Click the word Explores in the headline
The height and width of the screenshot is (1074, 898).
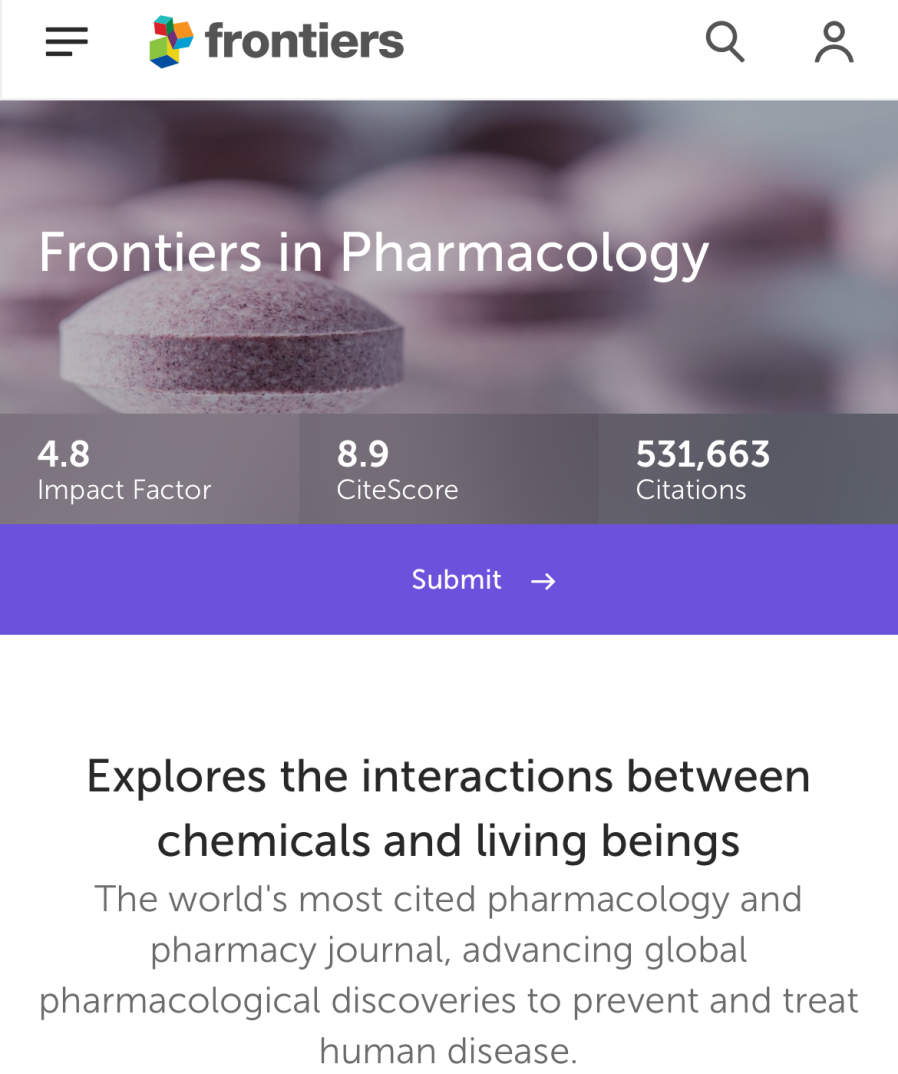[176, 777]
